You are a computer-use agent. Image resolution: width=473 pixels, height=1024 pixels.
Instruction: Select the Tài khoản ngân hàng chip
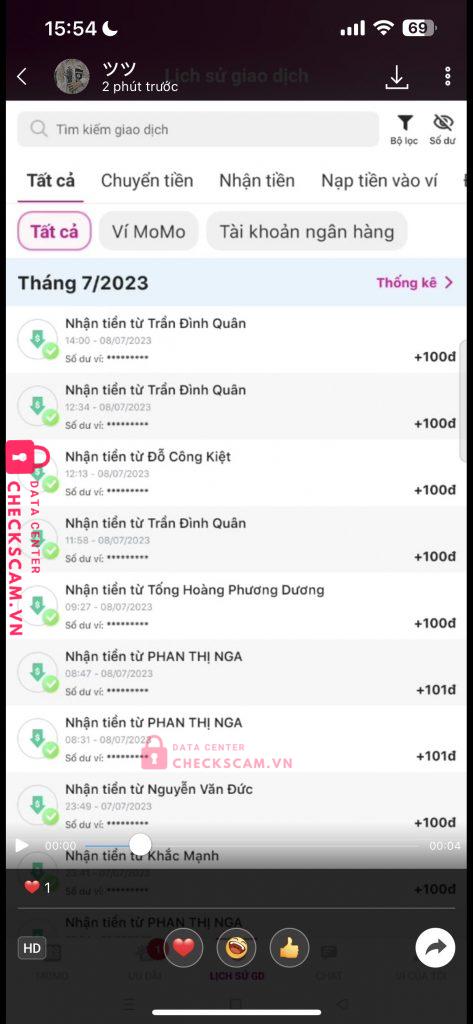(307, 231)
